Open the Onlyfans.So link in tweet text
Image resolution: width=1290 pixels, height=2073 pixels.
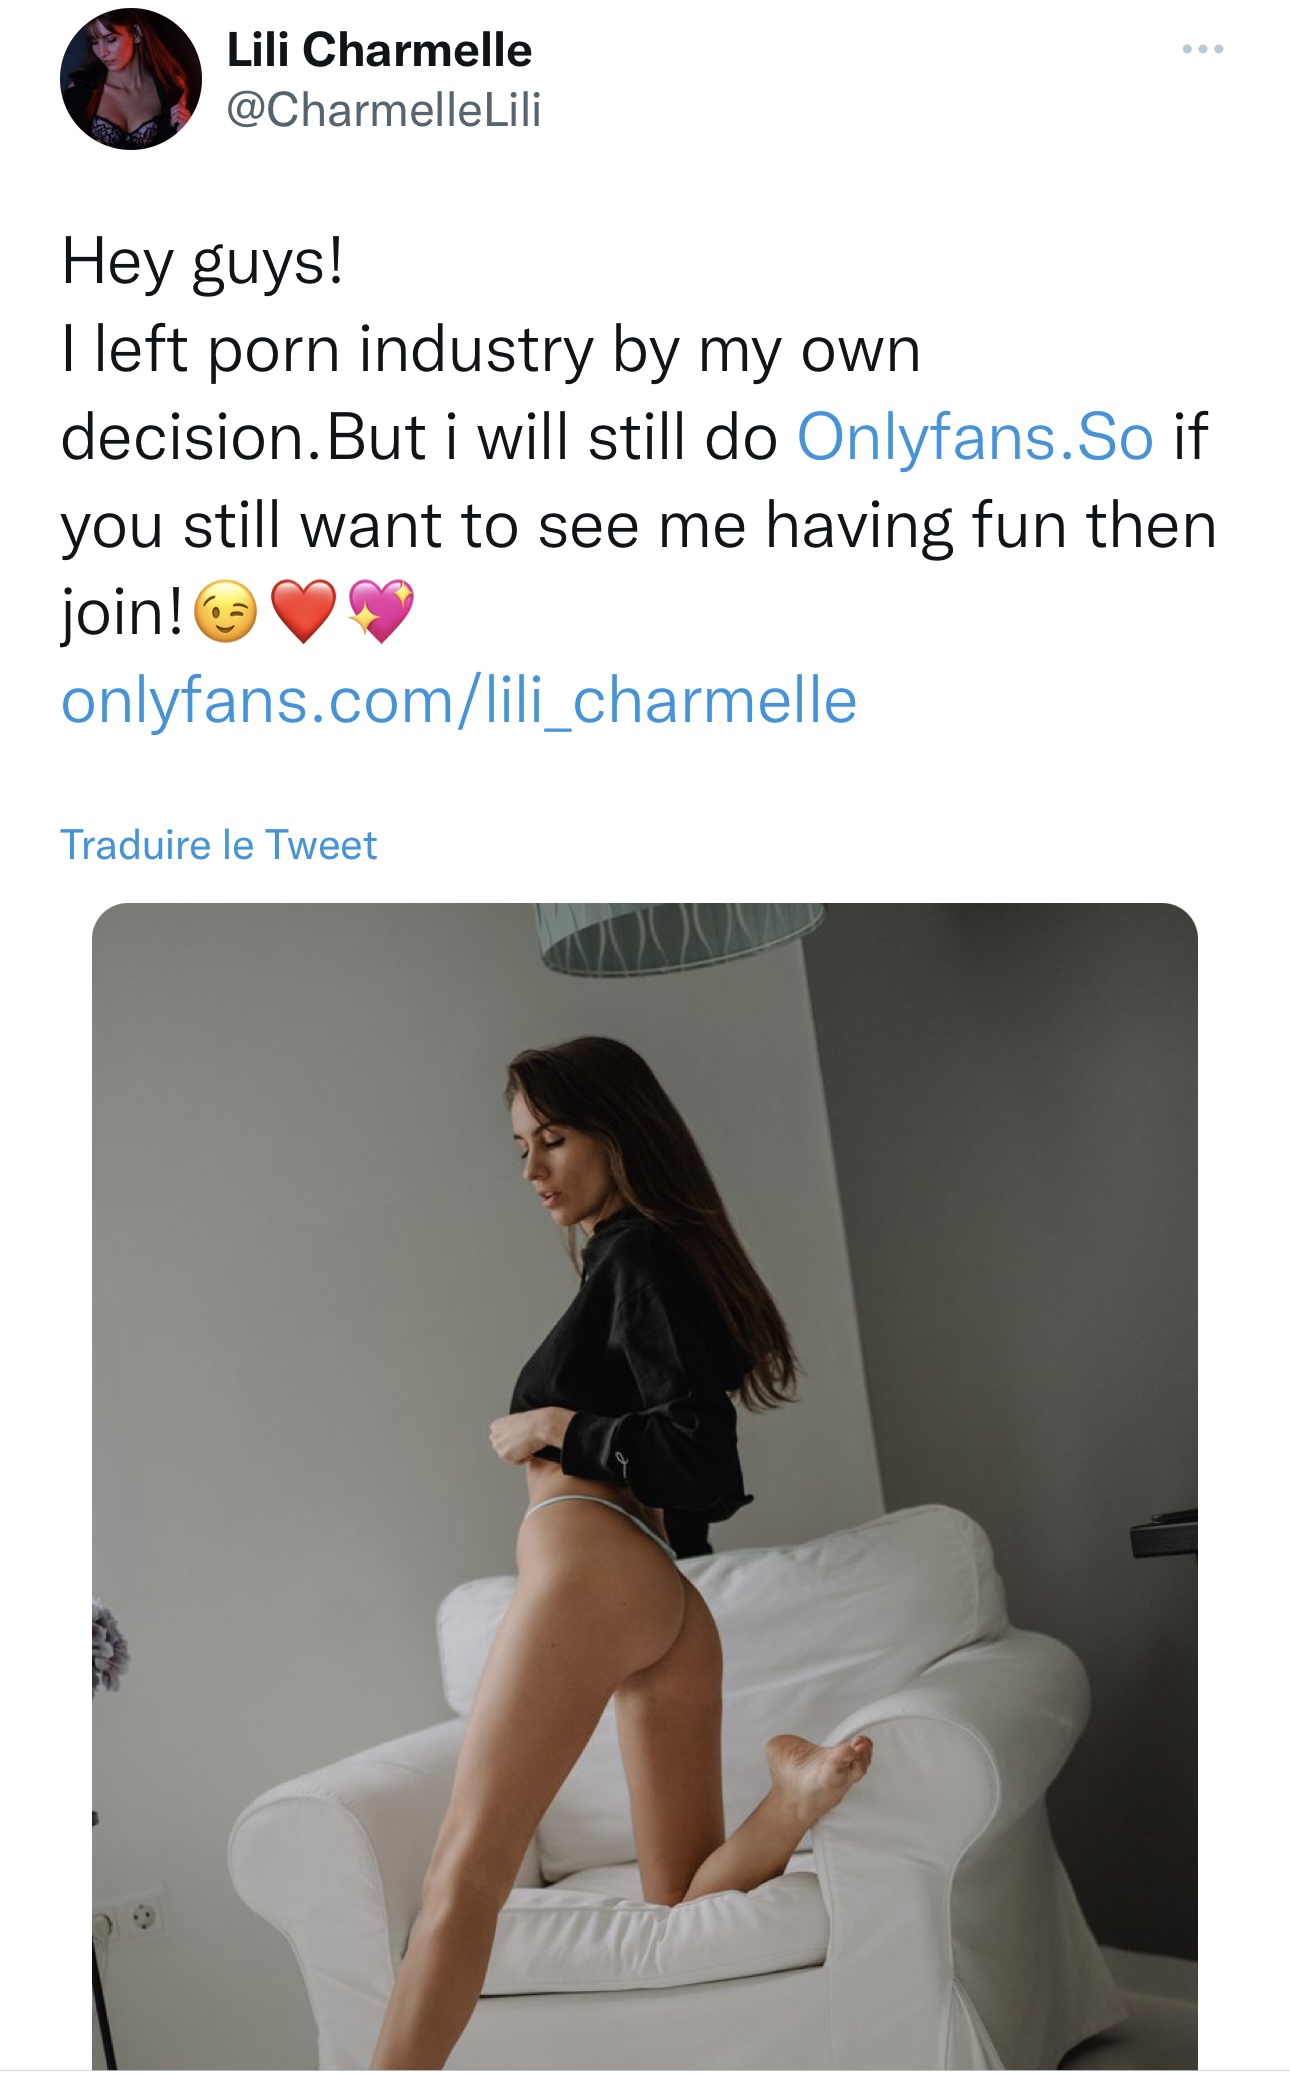(974, 437)
